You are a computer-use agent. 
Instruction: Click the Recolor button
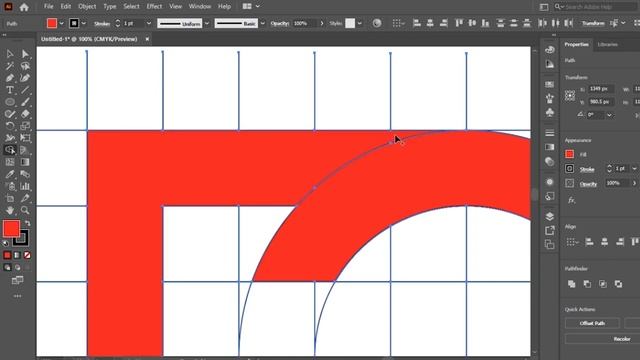tap(622, 339)
